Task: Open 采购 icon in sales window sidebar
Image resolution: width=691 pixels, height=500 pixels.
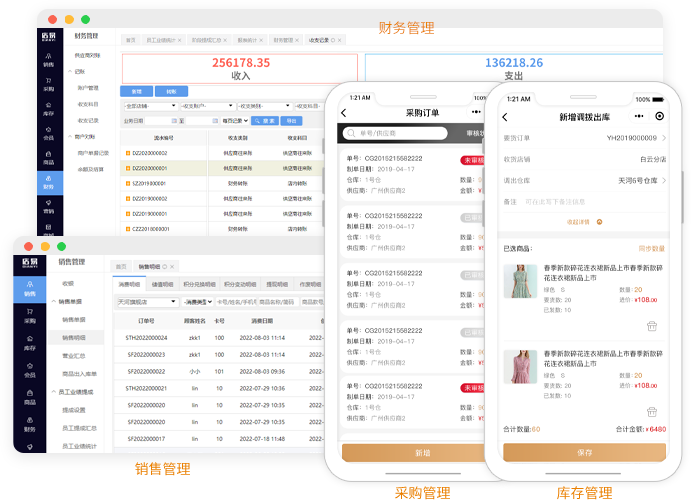Action: pos(30,316)
